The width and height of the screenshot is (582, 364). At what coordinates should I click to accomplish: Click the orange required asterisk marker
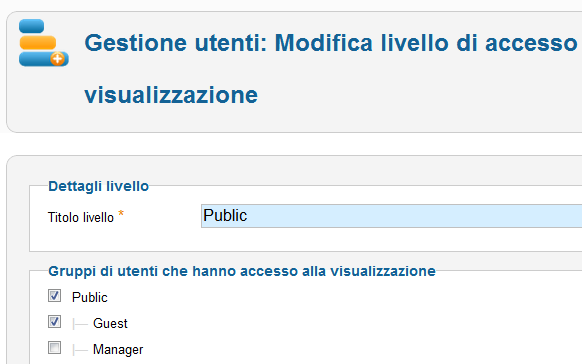click(x=121, y=214)
